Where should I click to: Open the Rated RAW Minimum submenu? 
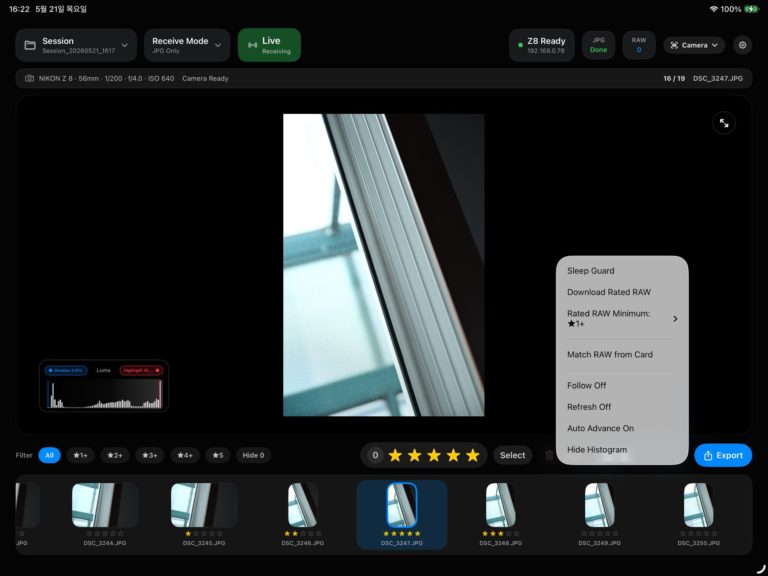click(622, 318)
